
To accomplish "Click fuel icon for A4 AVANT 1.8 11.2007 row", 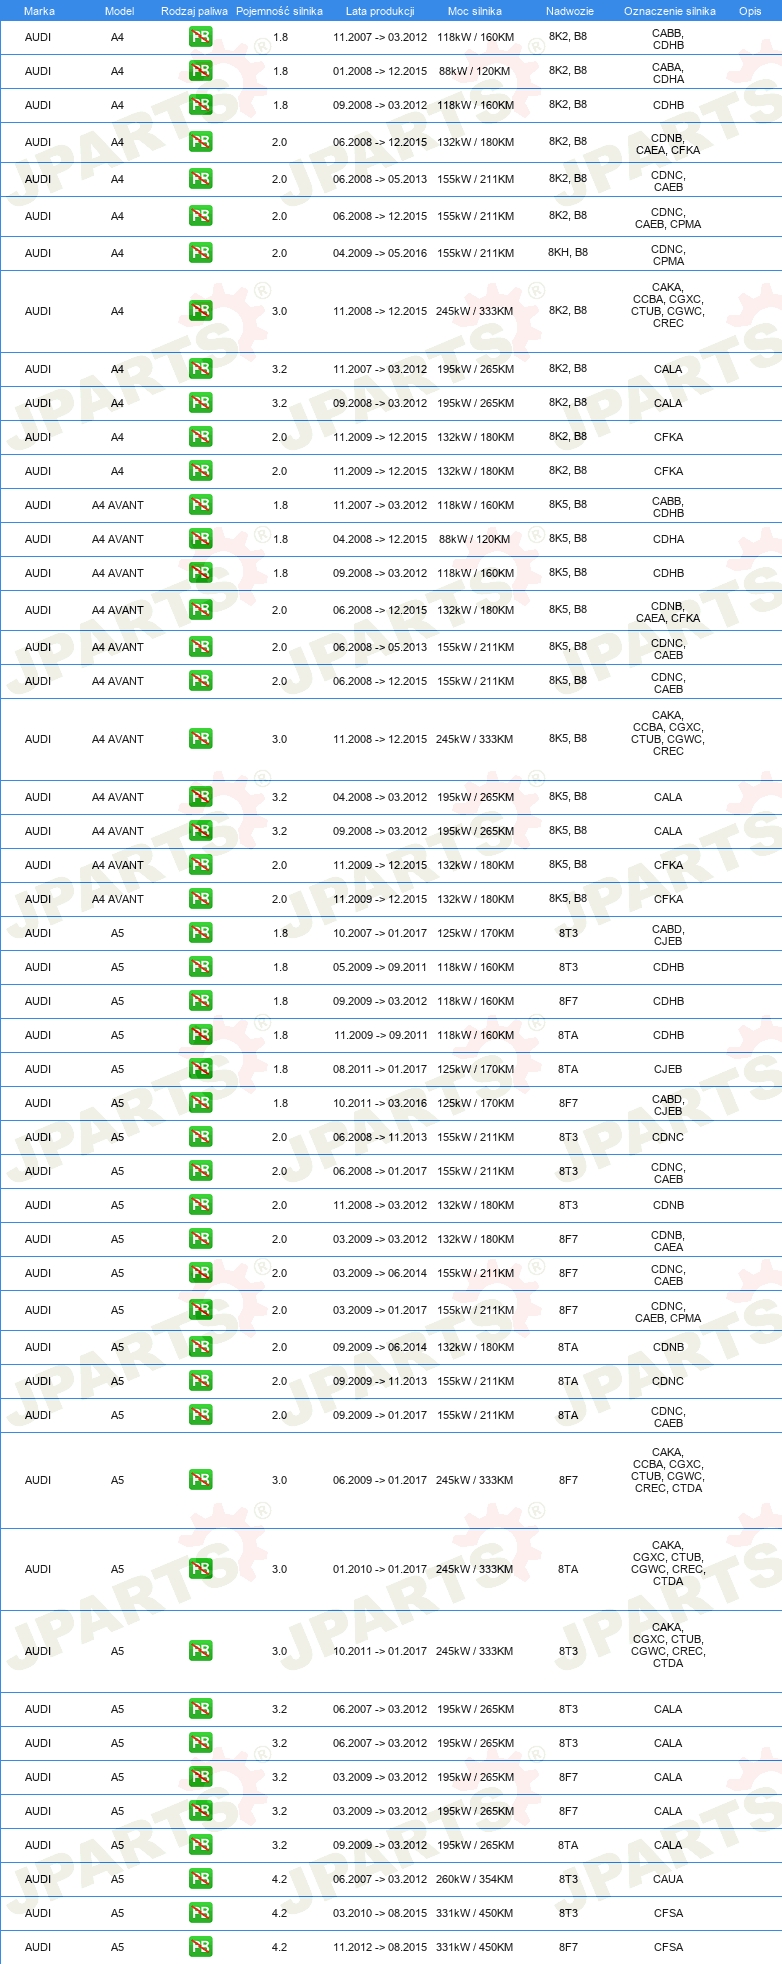I will [200, 505].
